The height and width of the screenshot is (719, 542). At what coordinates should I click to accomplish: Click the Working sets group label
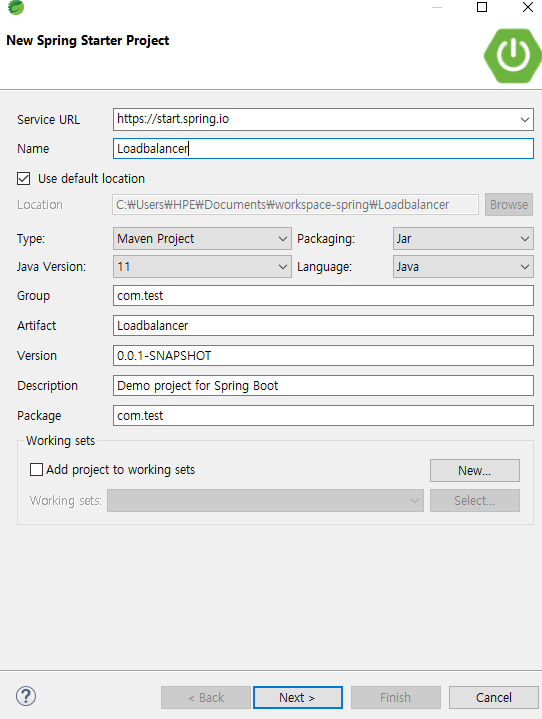(60, 441)
